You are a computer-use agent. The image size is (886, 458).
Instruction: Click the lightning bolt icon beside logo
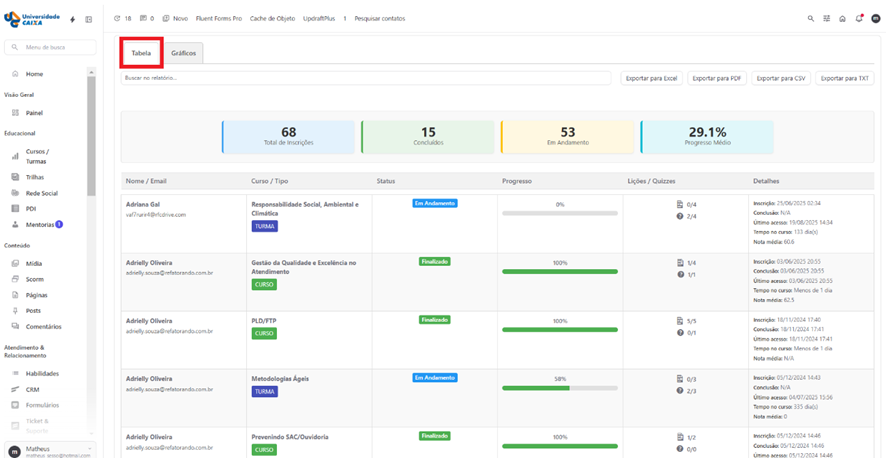[x=72, y=19]
